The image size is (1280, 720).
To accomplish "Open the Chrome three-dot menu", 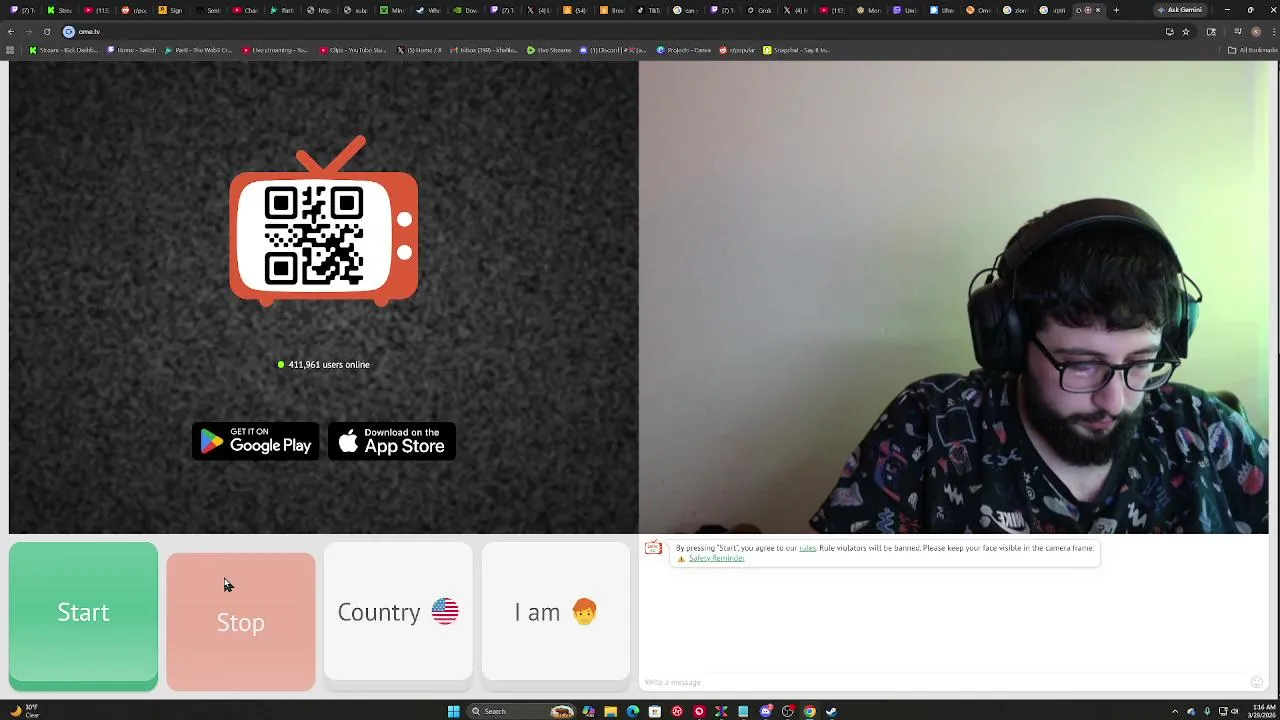I will 1272,32.
